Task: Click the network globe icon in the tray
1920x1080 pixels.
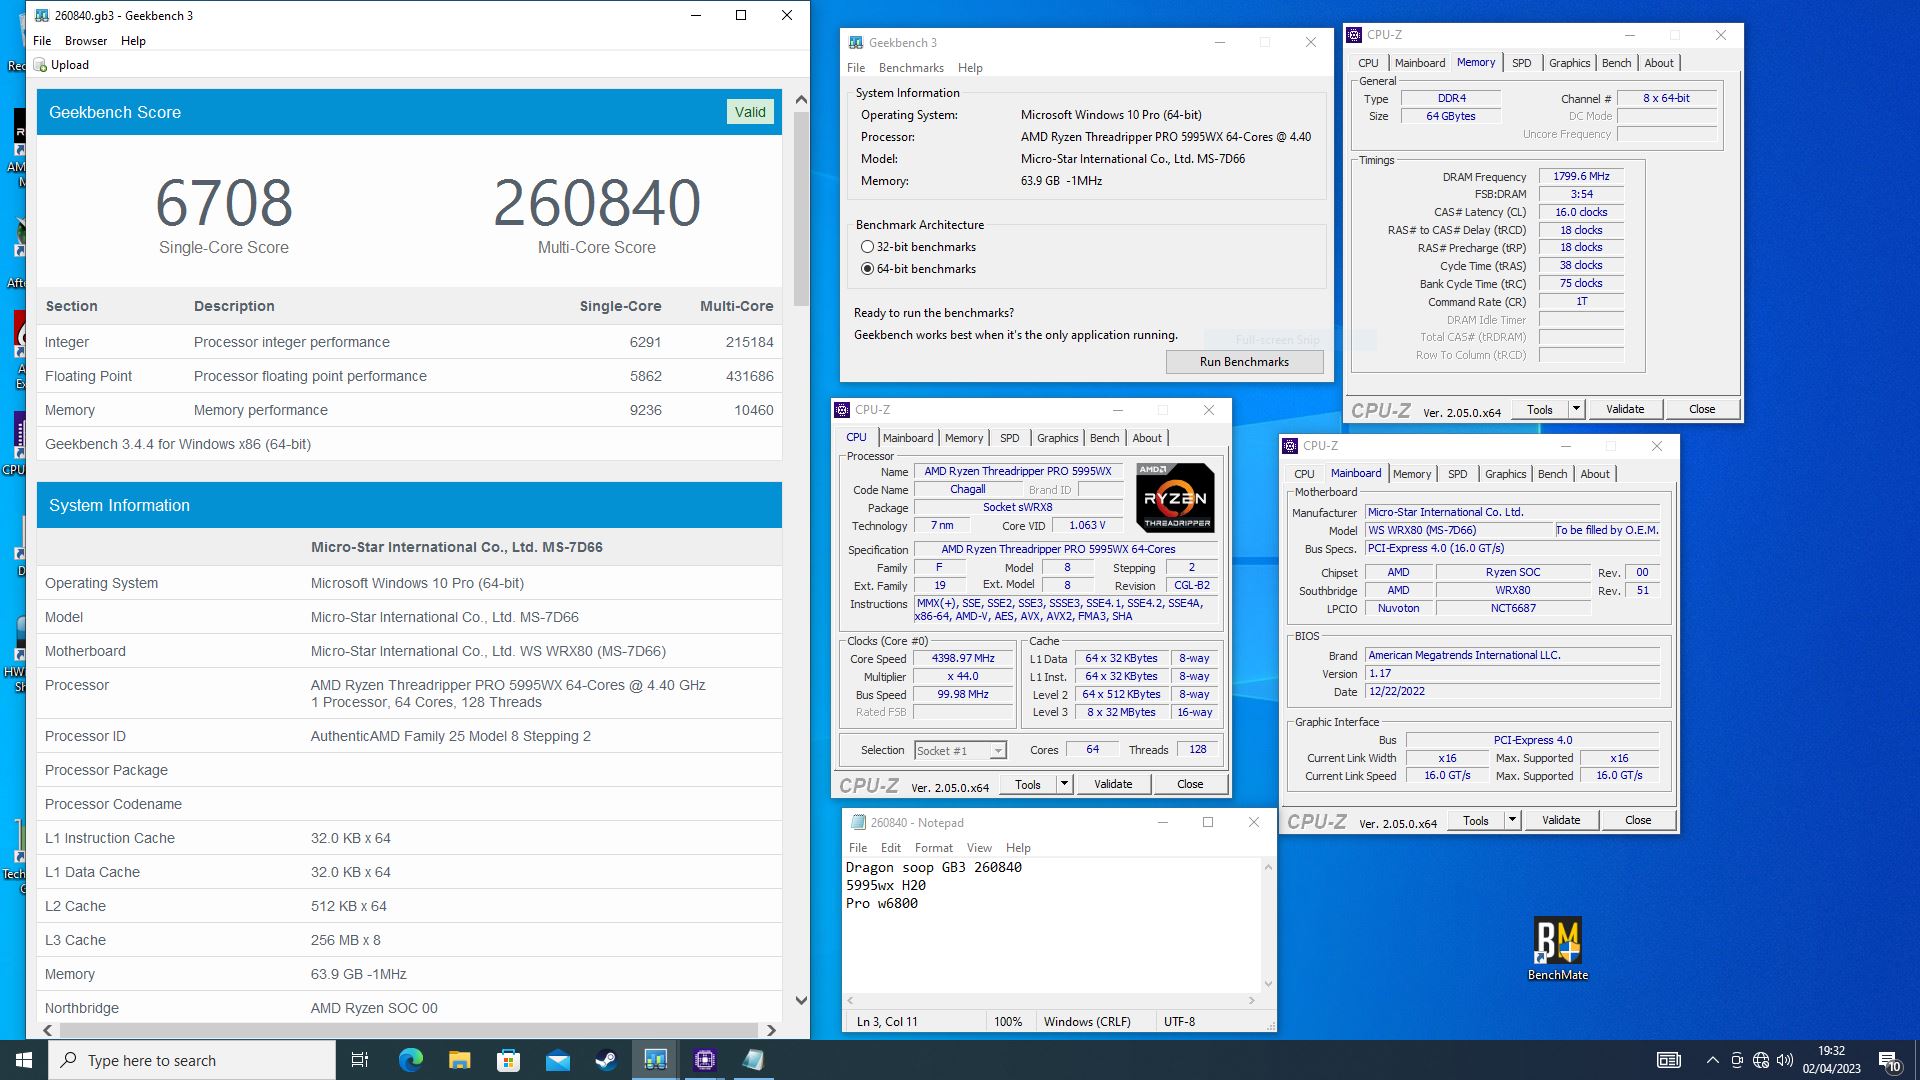Action: [x=1761, y=1060]
